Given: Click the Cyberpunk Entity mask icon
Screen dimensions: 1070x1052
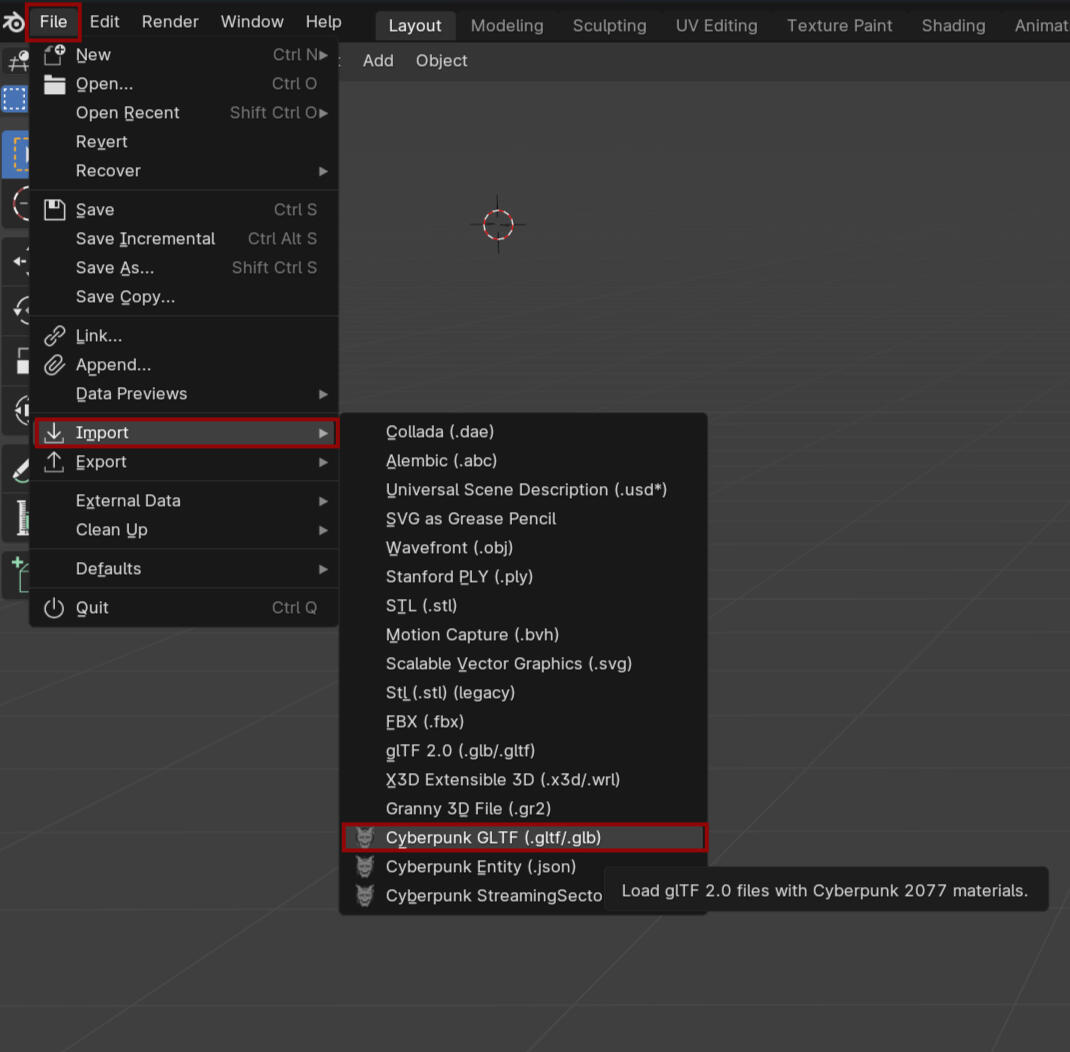Looking at the screenshot, I should (x=365, y=867).
